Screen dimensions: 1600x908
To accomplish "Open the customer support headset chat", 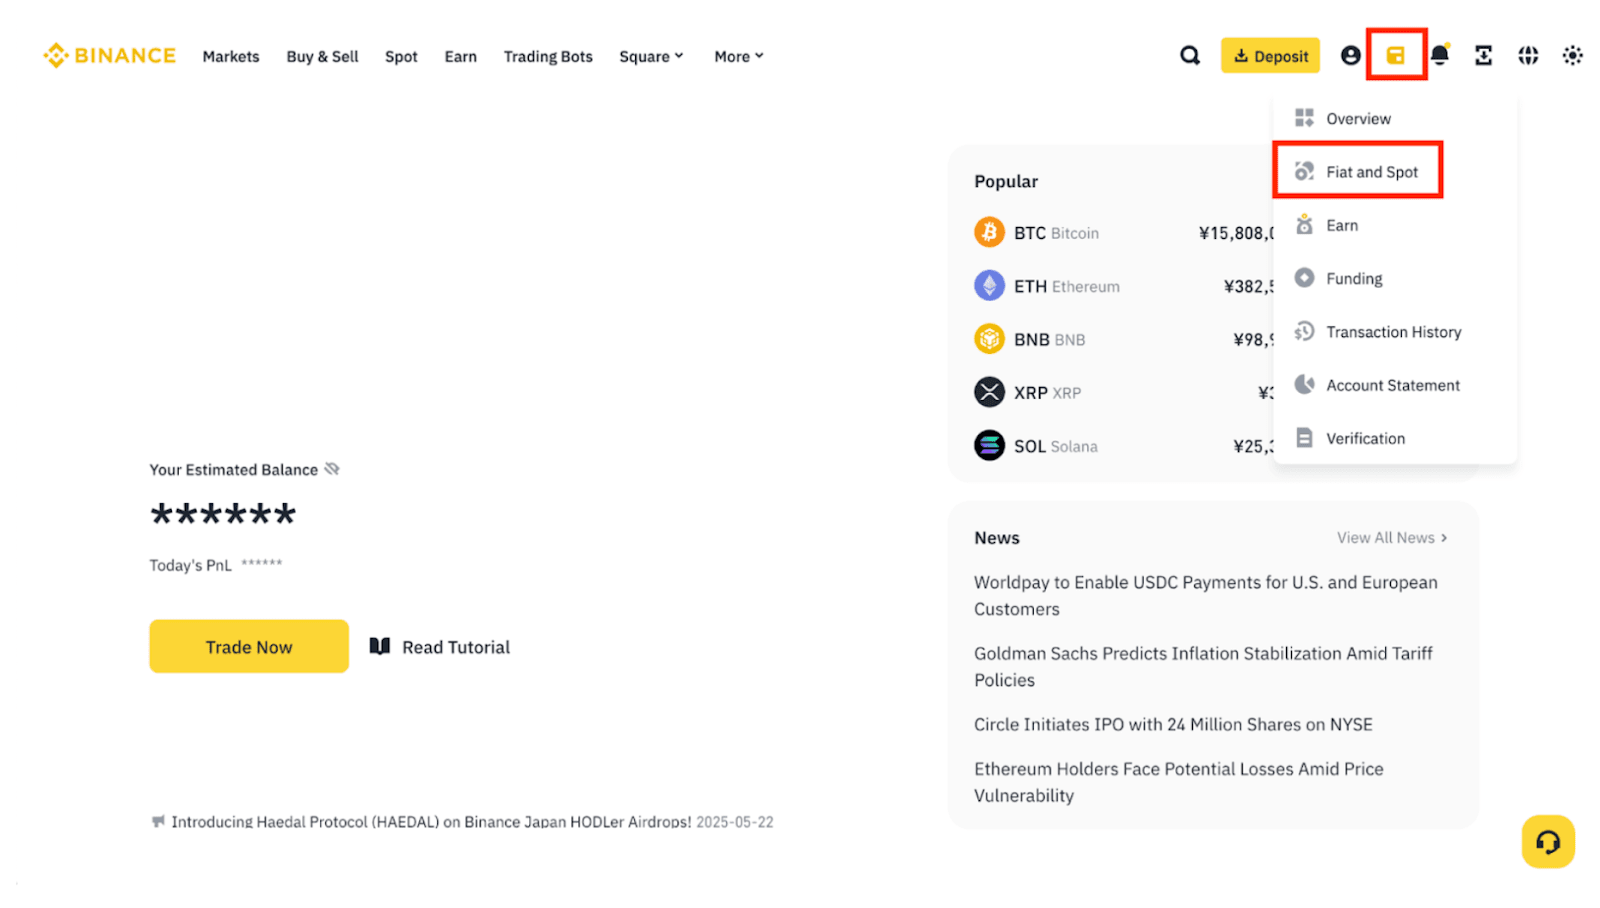I will [x=1548, y=842].
